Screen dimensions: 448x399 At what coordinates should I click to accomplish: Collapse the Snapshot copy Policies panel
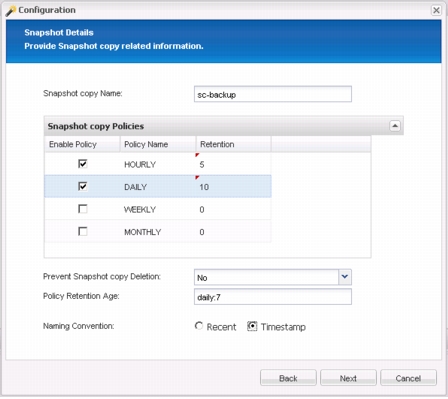click(x=395, y=126)
